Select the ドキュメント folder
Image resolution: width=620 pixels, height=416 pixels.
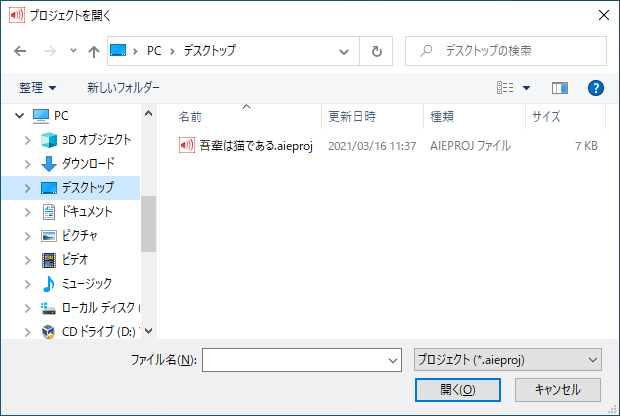(87, 212)
